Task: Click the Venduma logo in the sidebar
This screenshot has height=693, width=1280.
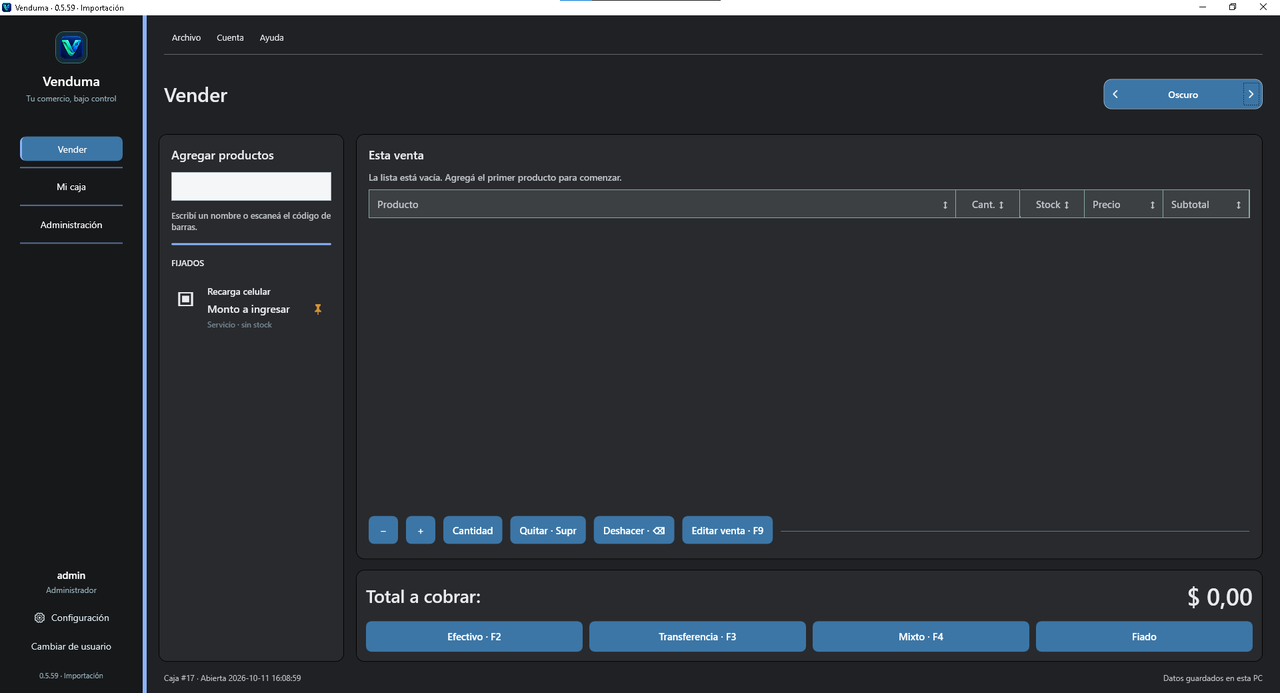Action: [x=71, y=47]
